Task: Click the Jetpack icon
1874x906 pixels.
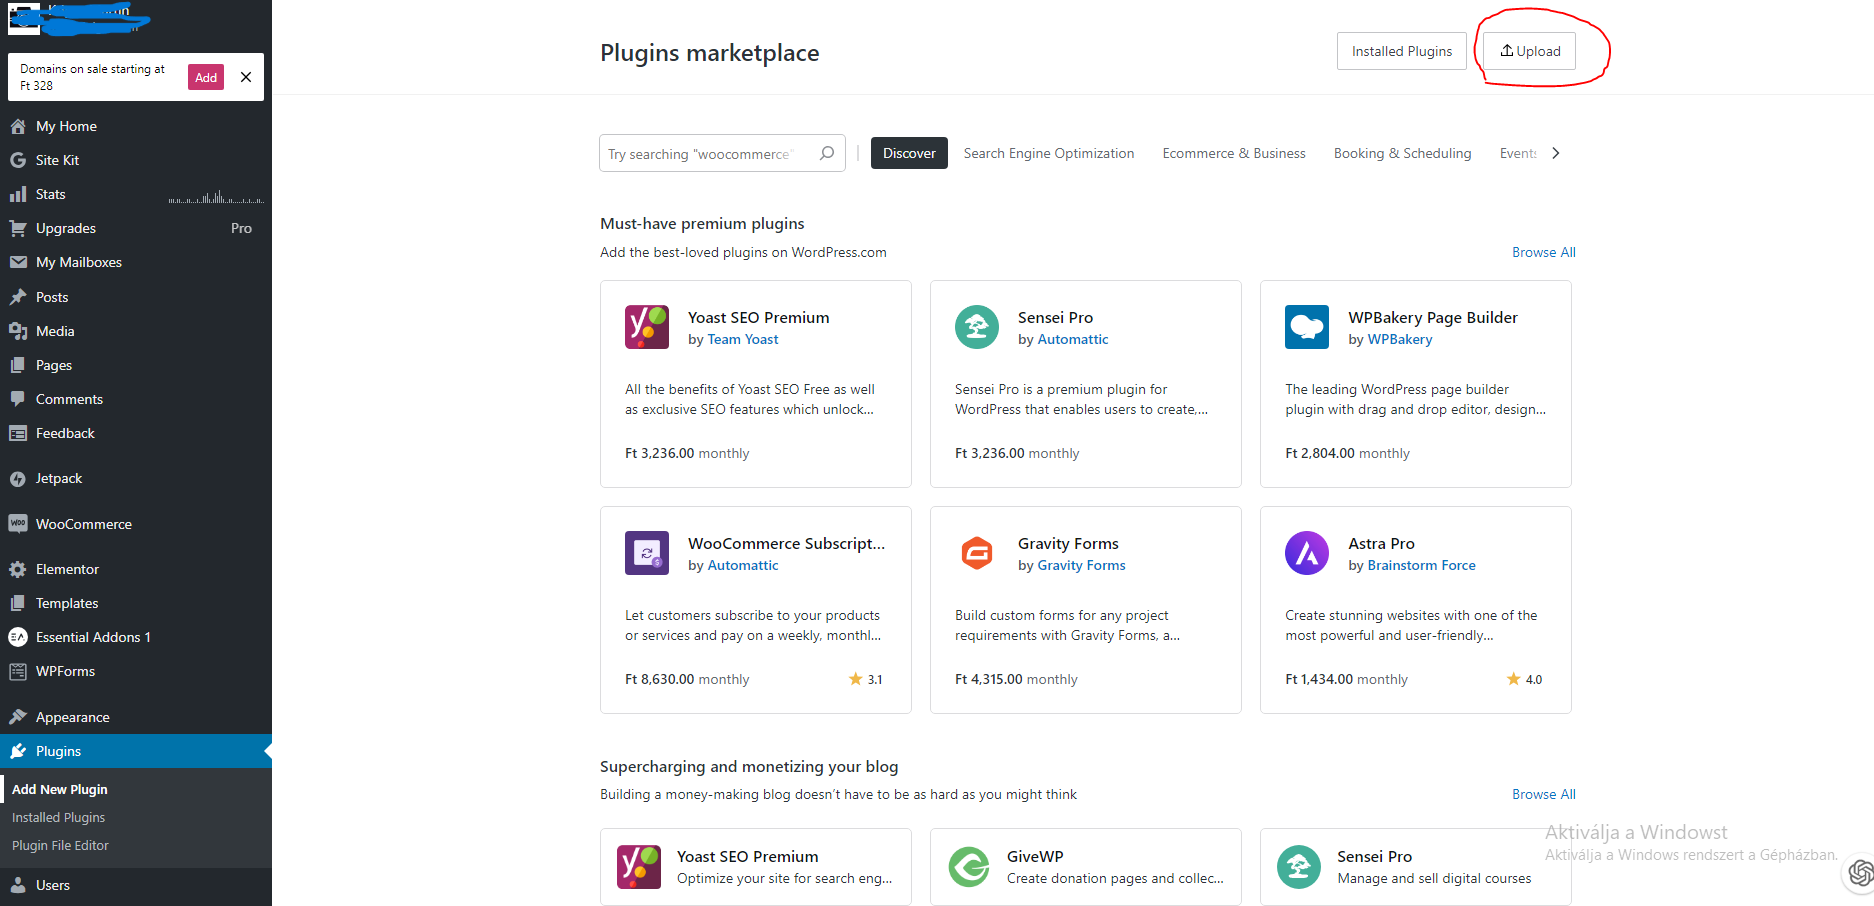Action: (18, 479)
